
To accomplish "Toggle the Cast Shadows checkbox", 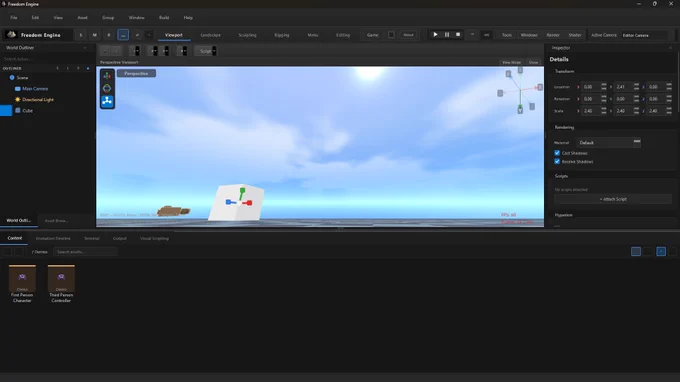I will 557,153.
